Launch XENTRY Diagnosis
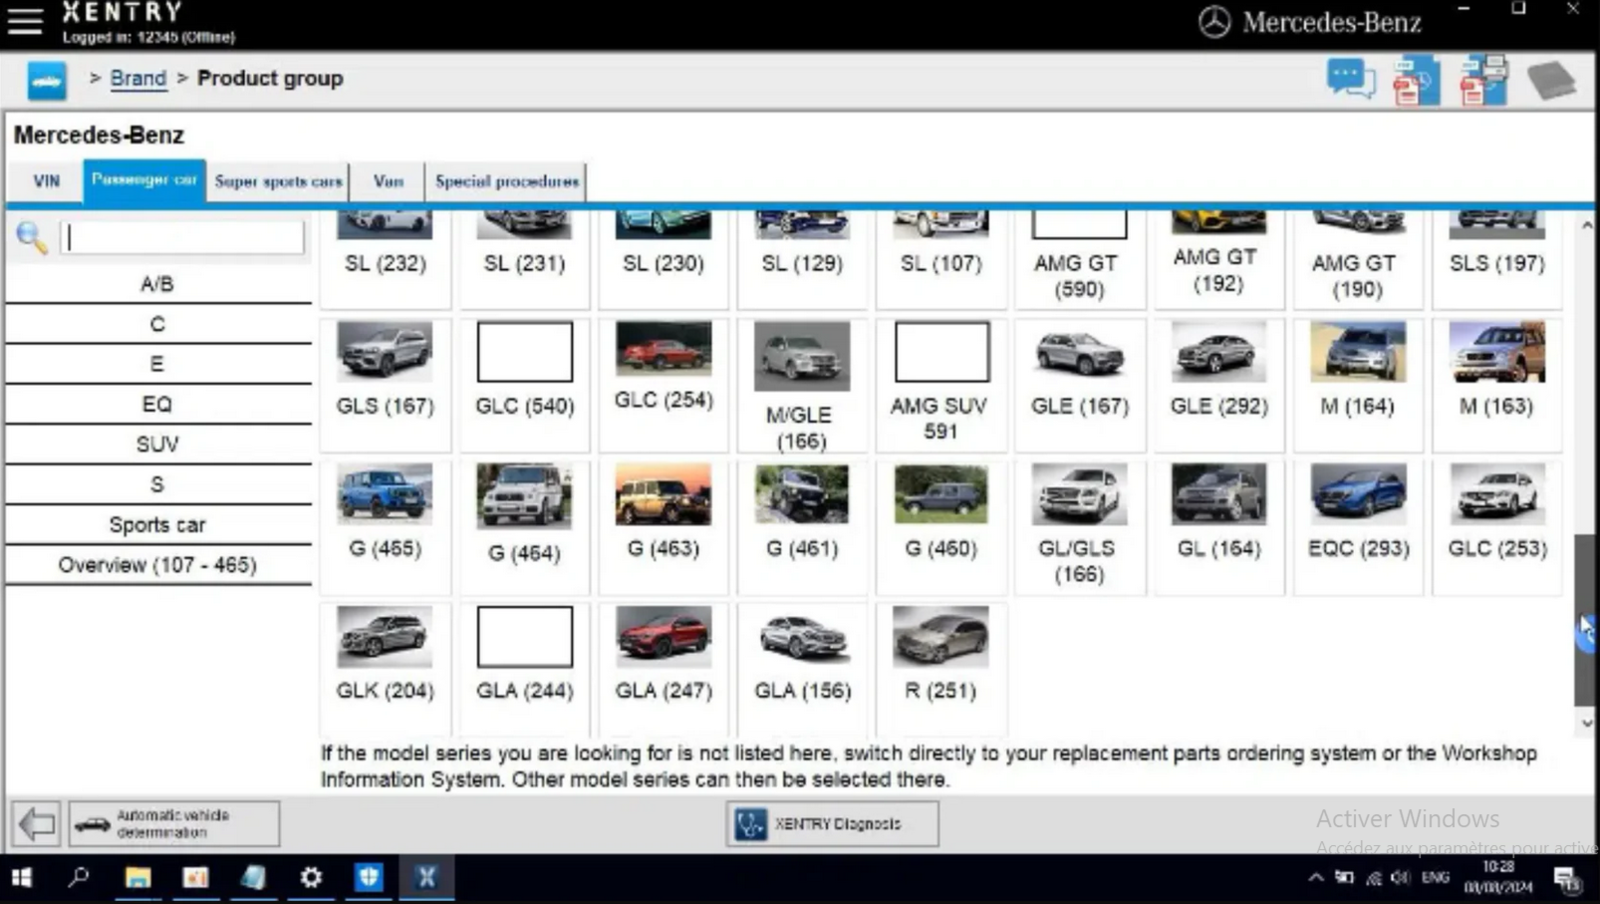The height and width of the screenshot is (904, 1600). [832, 824]
